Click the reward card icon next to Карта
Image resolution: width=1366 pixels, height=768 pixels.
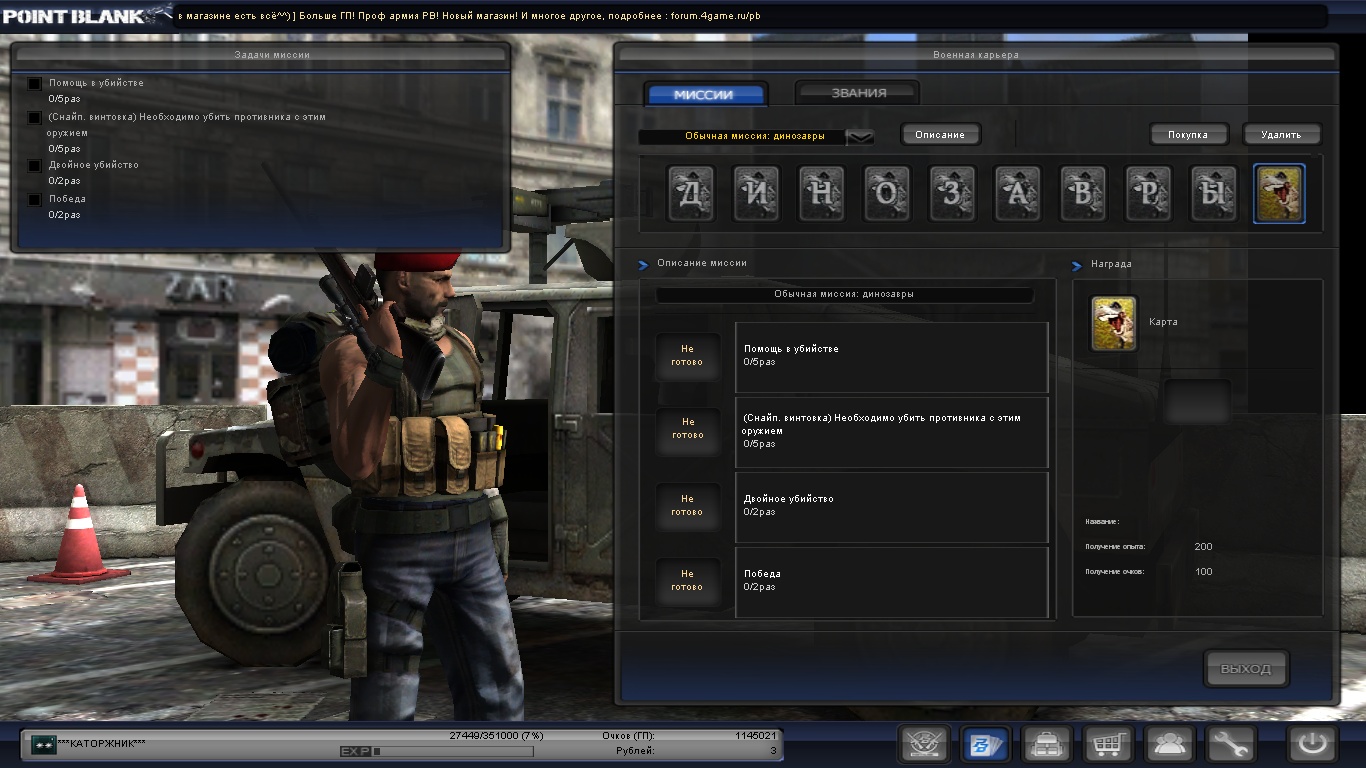(1114, 323)
